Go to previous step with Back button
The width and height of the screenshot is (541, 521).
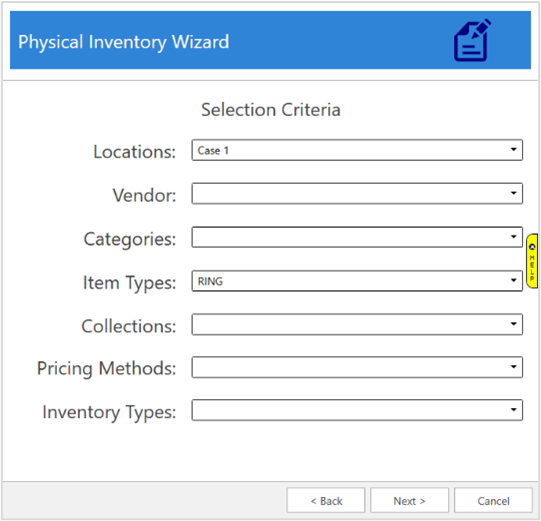click(x=326, y=500)
